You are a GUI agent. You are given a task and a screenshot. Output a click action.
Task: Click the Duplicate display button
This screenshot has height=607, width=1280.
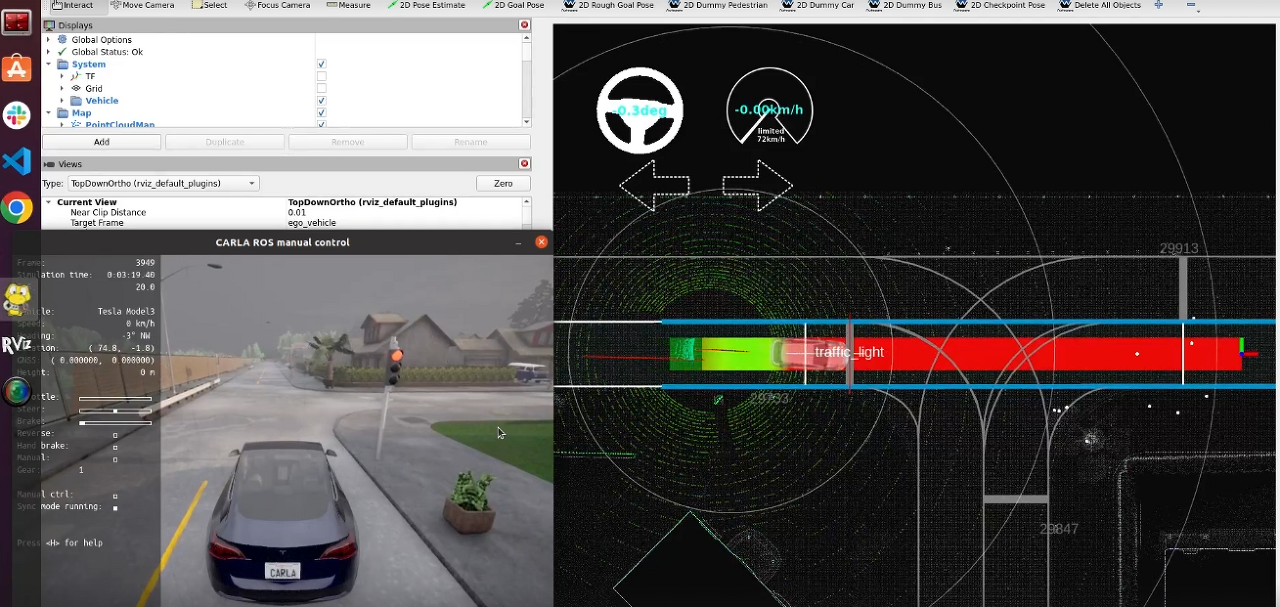pyautogui.click(x=224, y=142)
